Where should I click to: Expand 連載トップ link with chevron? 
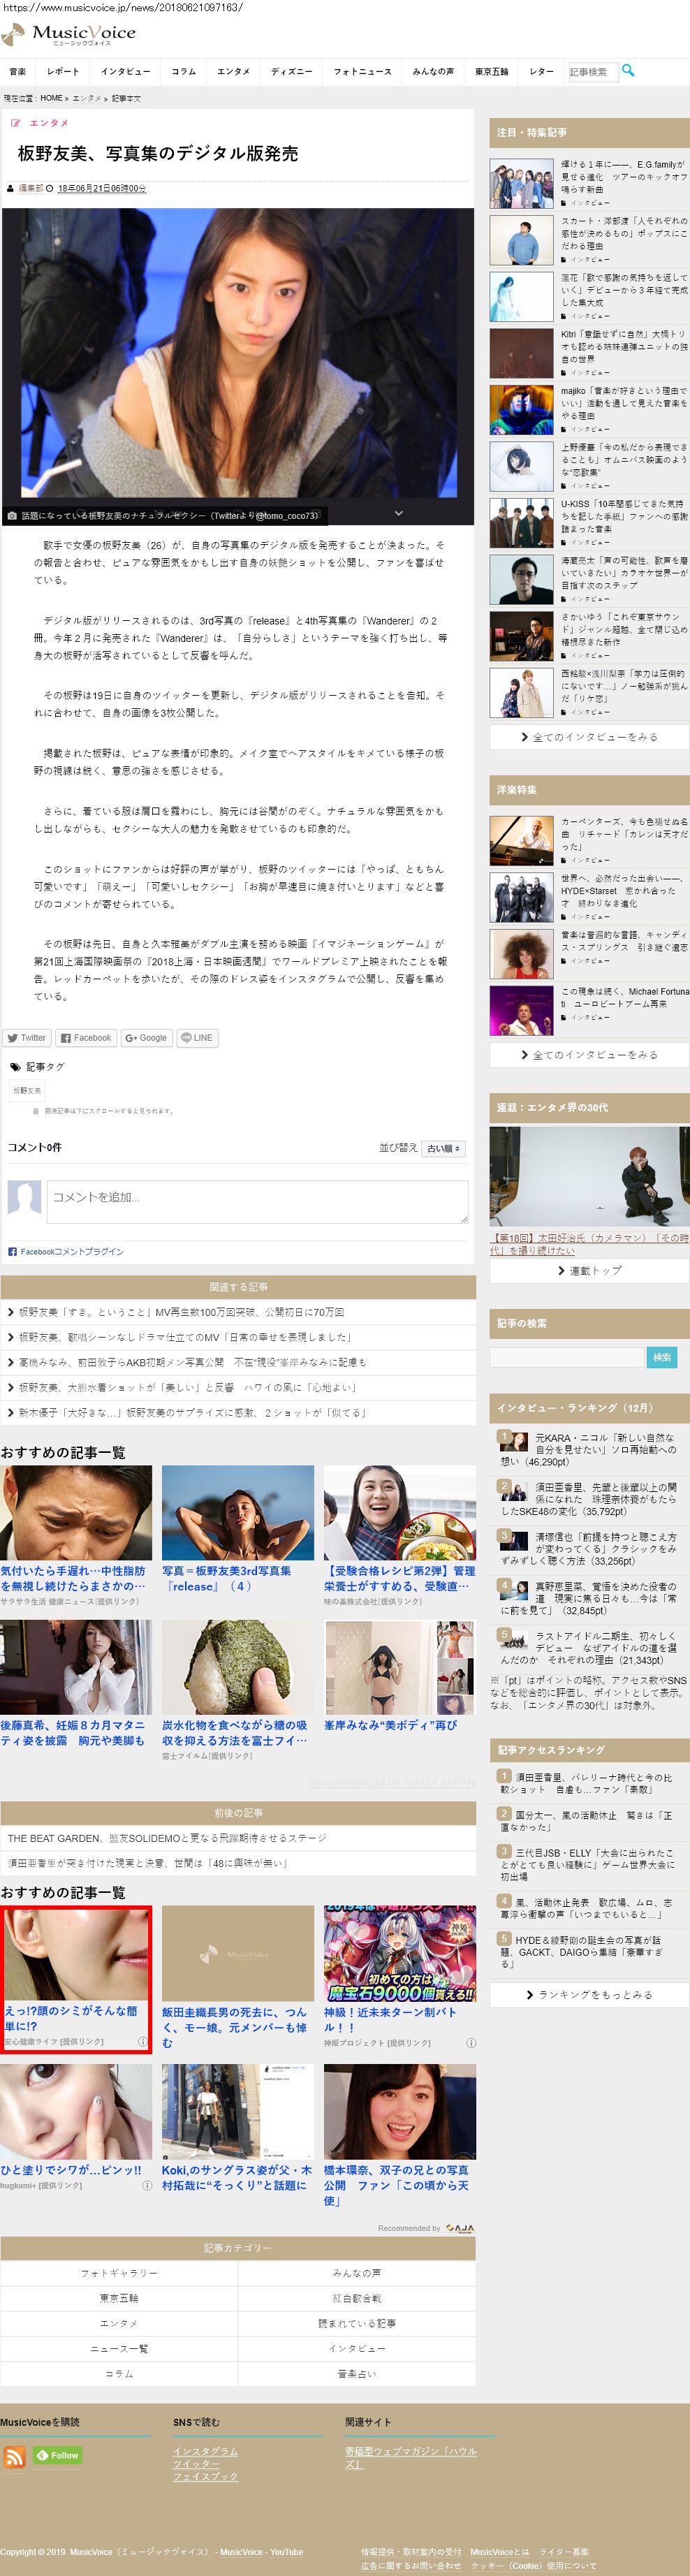coord(589,1270)
